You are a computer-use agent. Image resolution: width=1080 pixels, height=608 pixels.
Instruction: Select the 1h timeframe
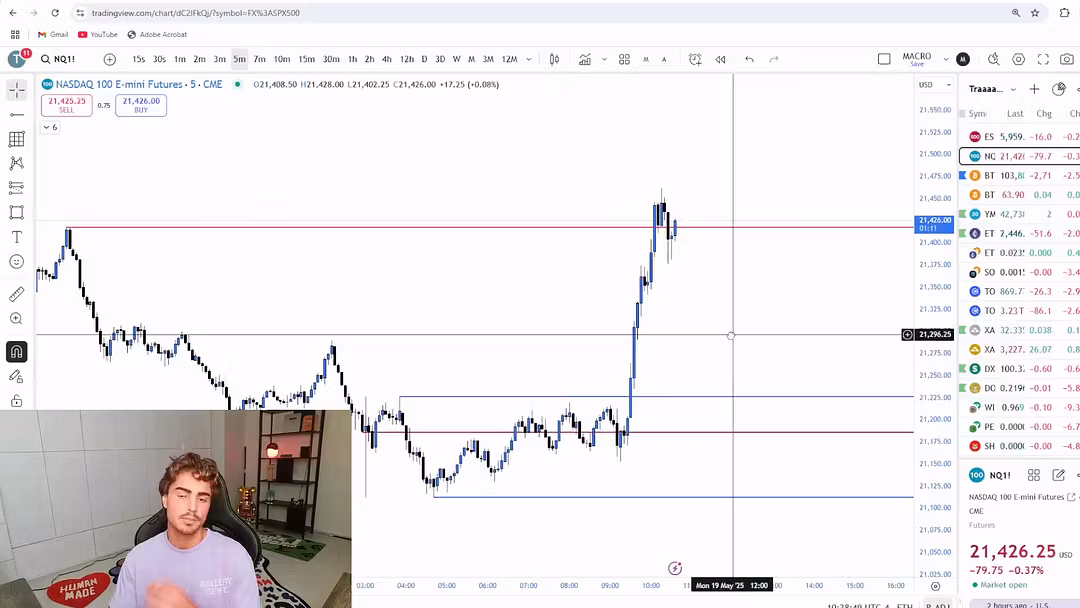(352, 59)
